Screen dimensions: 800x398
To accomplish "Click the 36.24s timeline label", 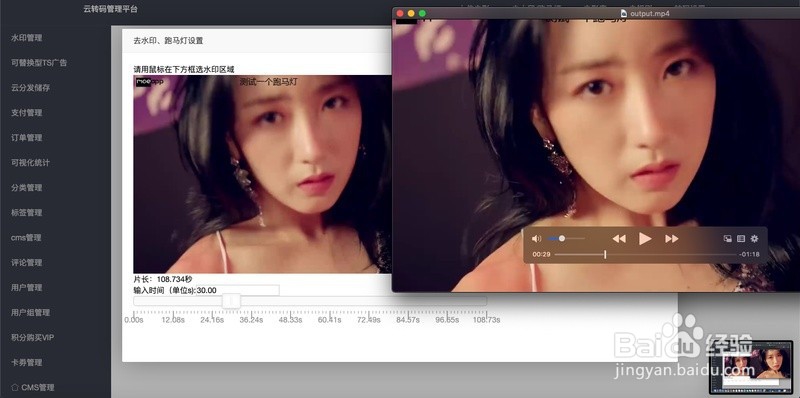I will (251, 320).
